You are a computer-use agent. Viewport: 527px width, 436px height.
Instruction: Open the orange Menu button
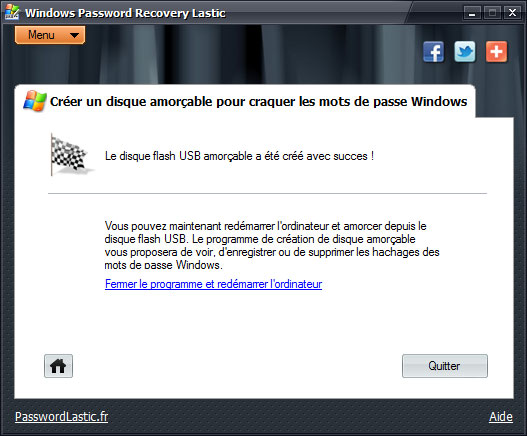coord(50,35)
